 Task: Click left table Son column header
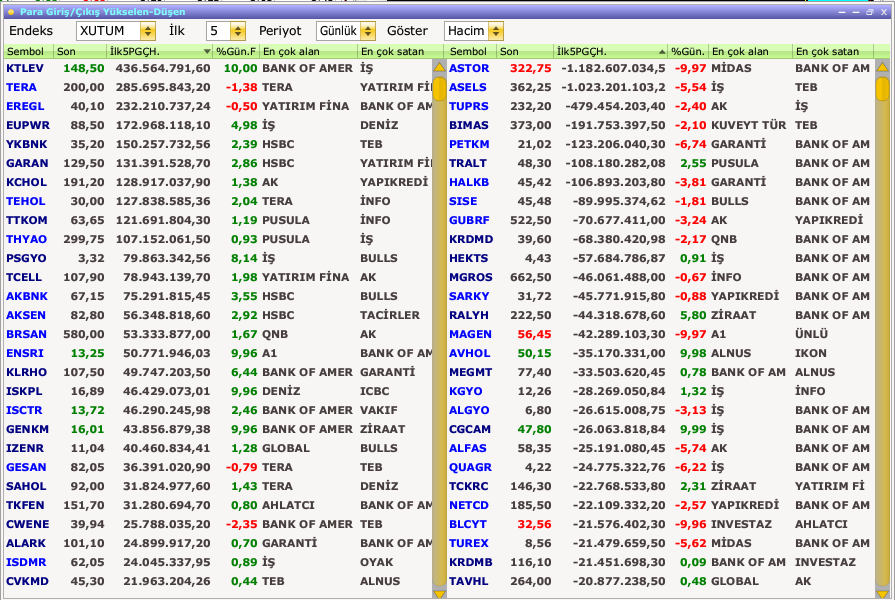pyautogui.click(x=80, y=51)
